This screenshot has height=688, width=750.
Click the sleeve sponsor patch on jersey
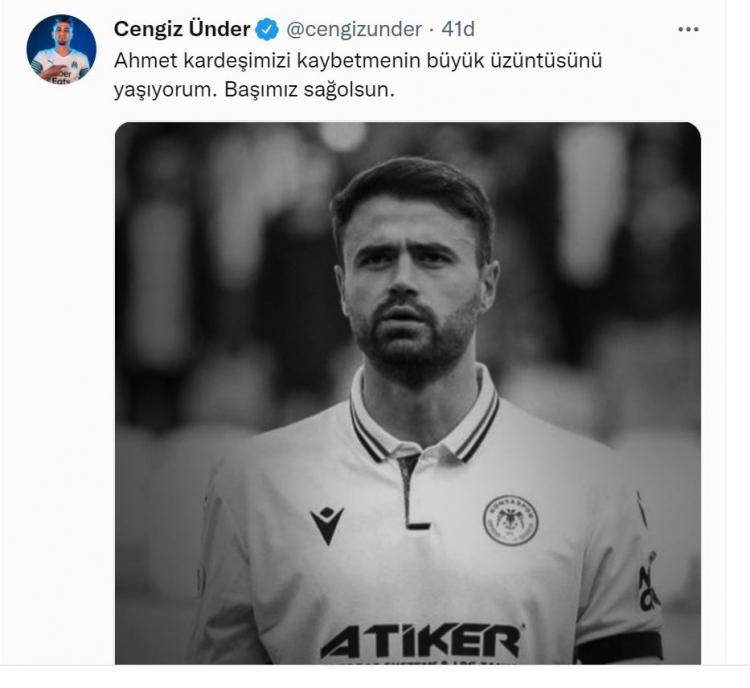(x=649, y=580)
